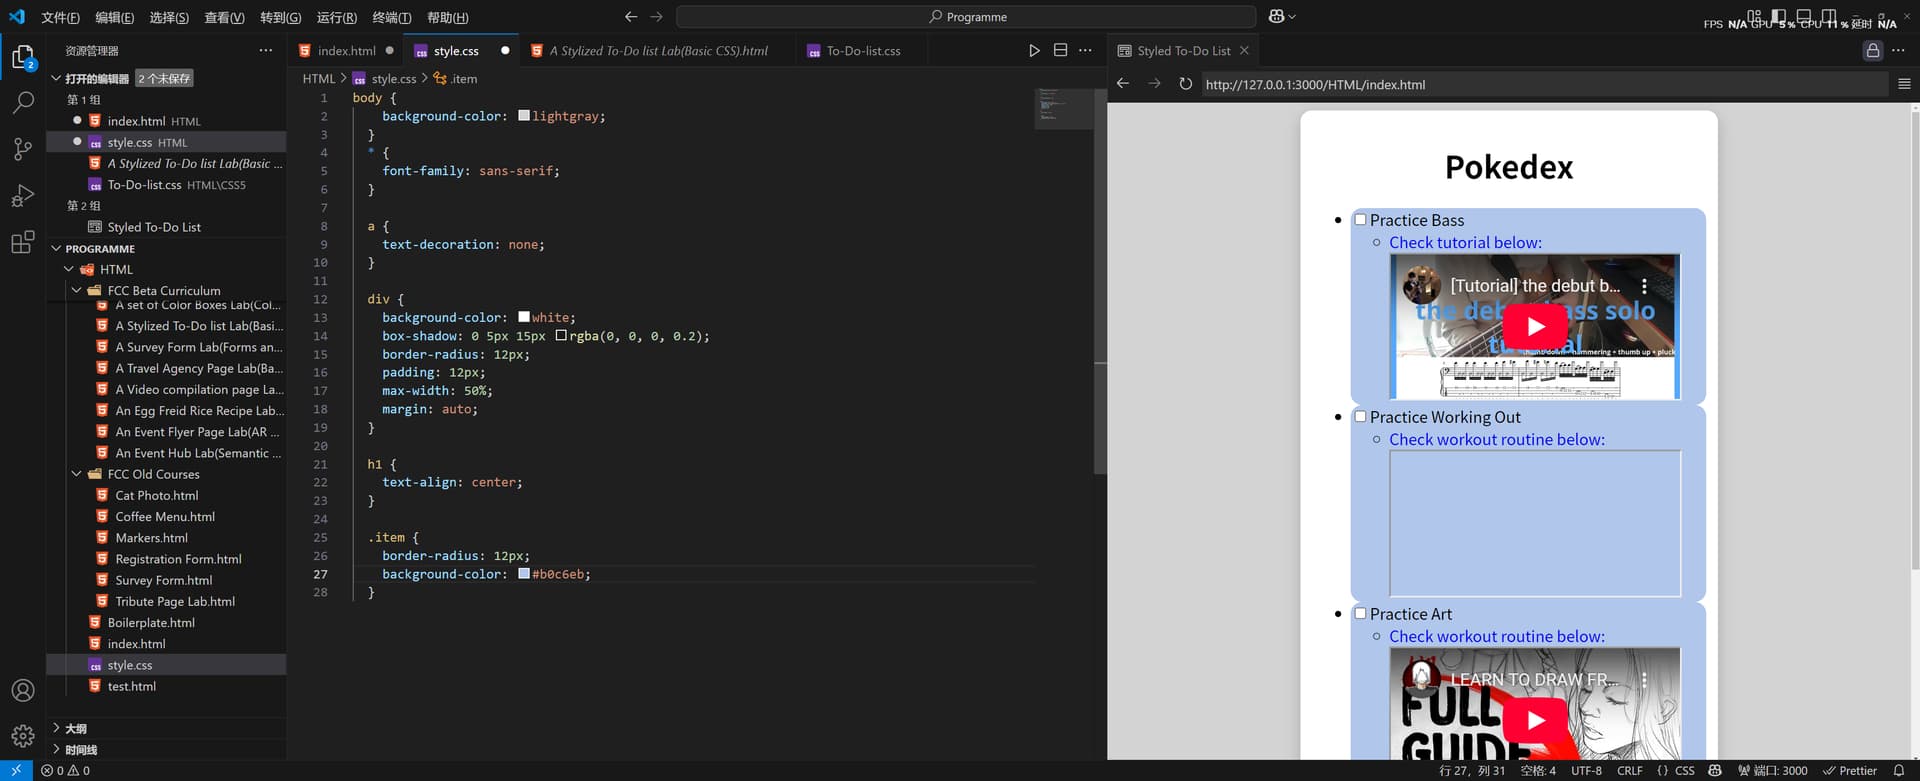Close the Styled To-Do List preview tab

[x=1244, y=51]
